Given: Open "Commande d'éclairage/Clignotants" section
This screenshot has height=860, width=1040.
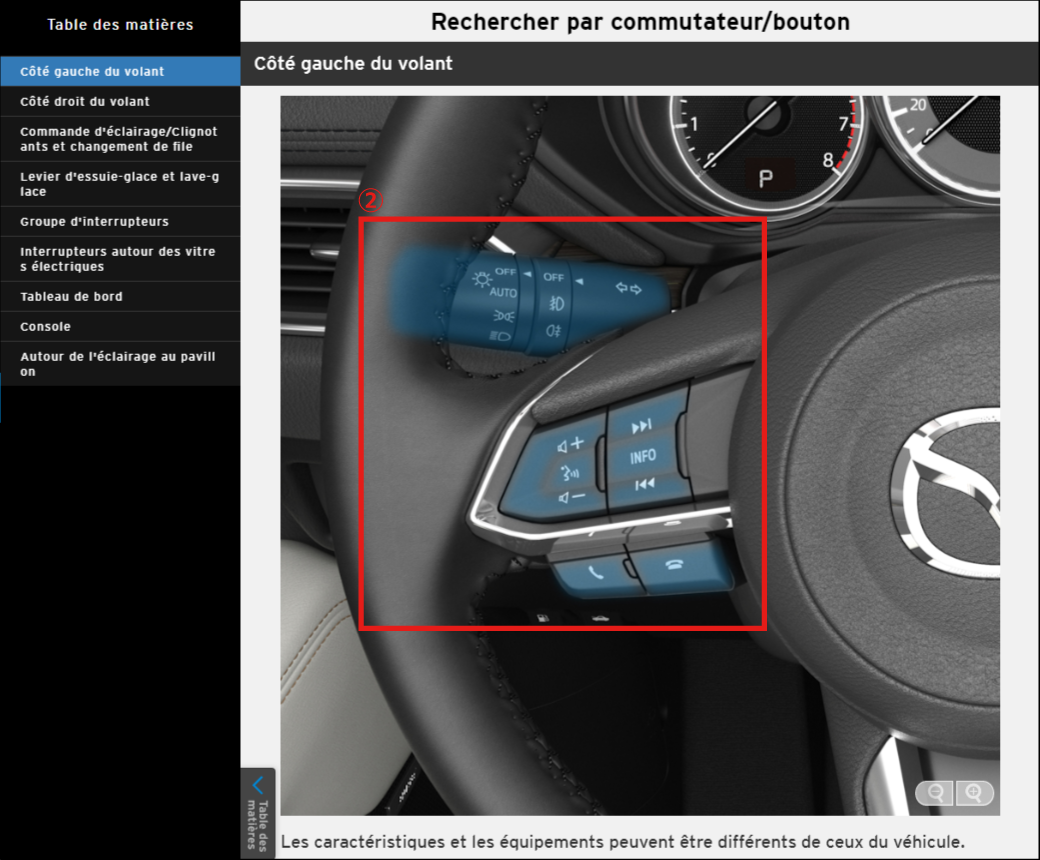Looking at the screenshot, I should point(120,139).
